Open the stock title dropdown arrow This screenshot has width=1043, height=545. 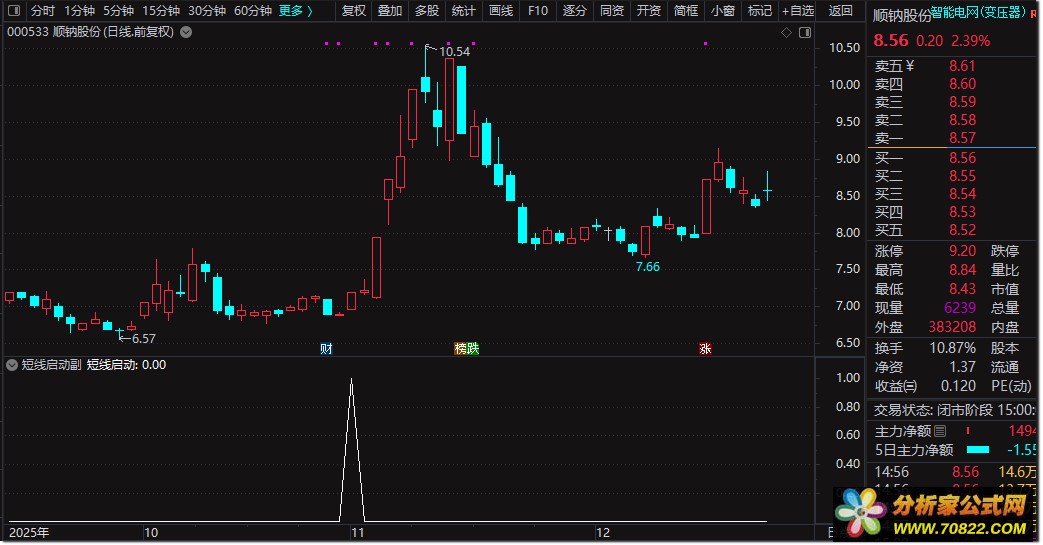coord(186,32)
